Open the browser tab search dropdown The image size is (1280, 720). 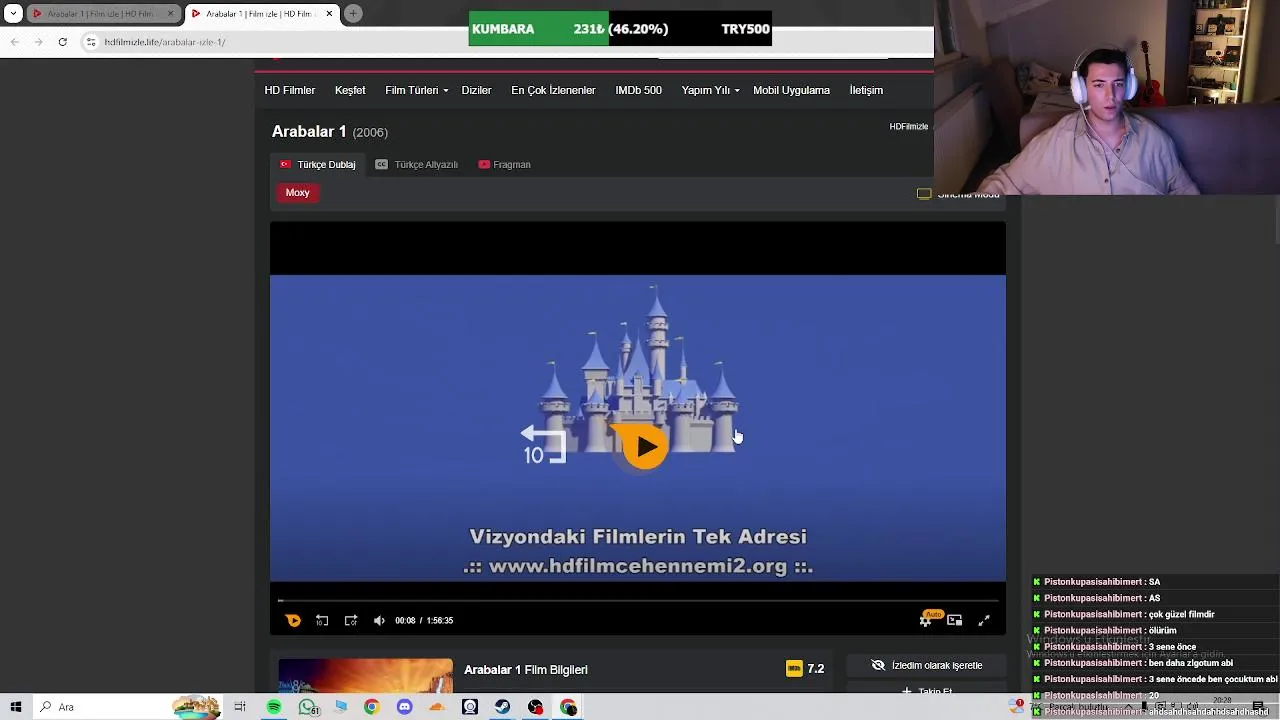tap(13, 14)
